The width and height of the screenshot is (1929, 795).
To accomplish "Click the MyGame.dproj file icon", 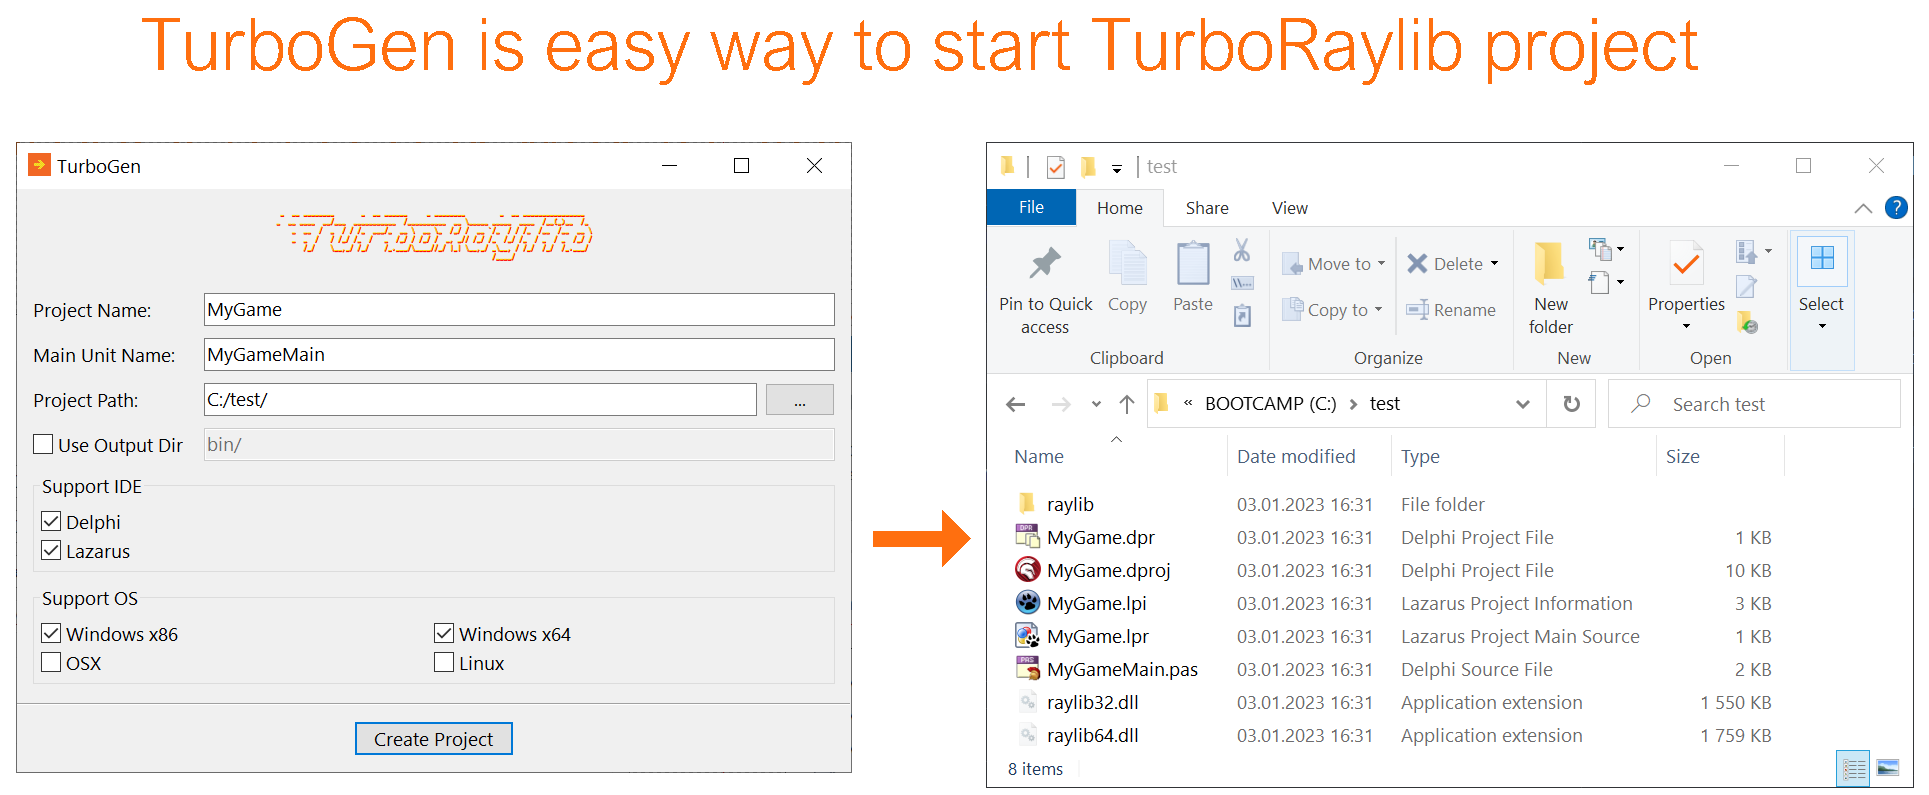I will [1027, 570].
